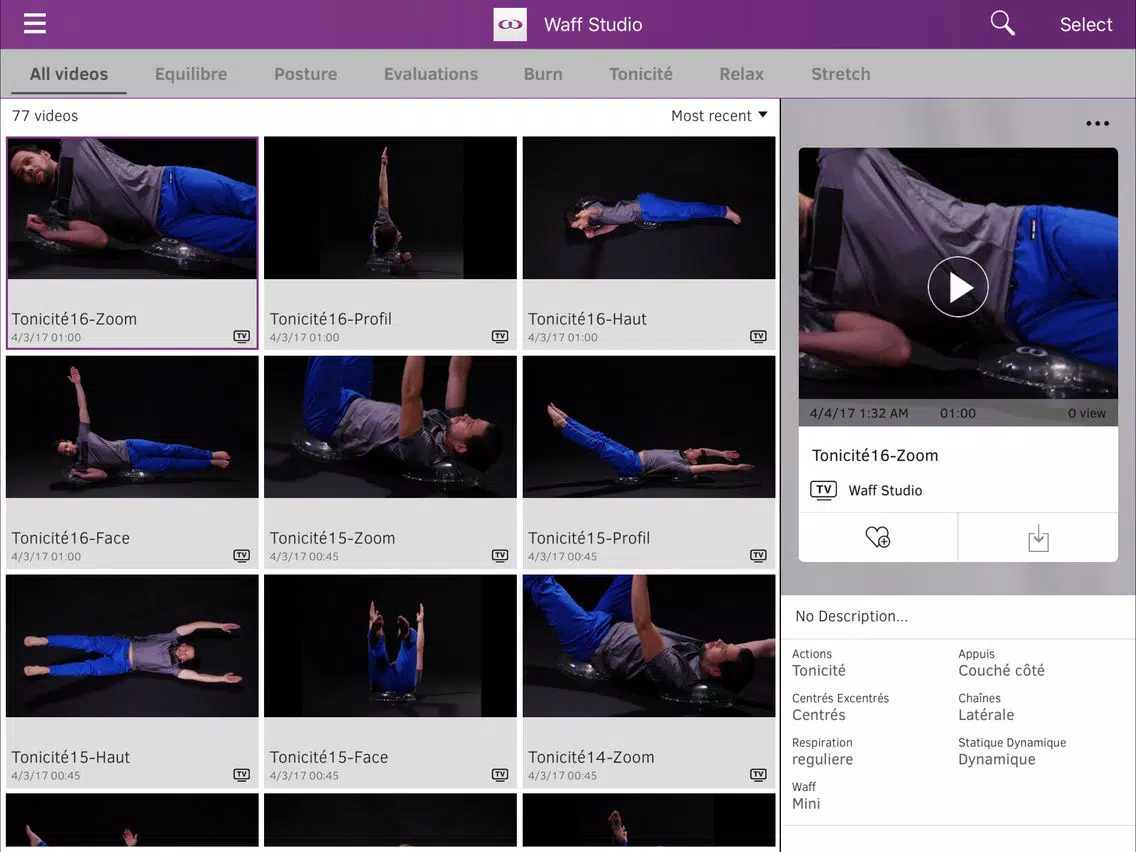Click the Chaînes value Latérale
1136x852 pixels.
[x=986, y=715]
